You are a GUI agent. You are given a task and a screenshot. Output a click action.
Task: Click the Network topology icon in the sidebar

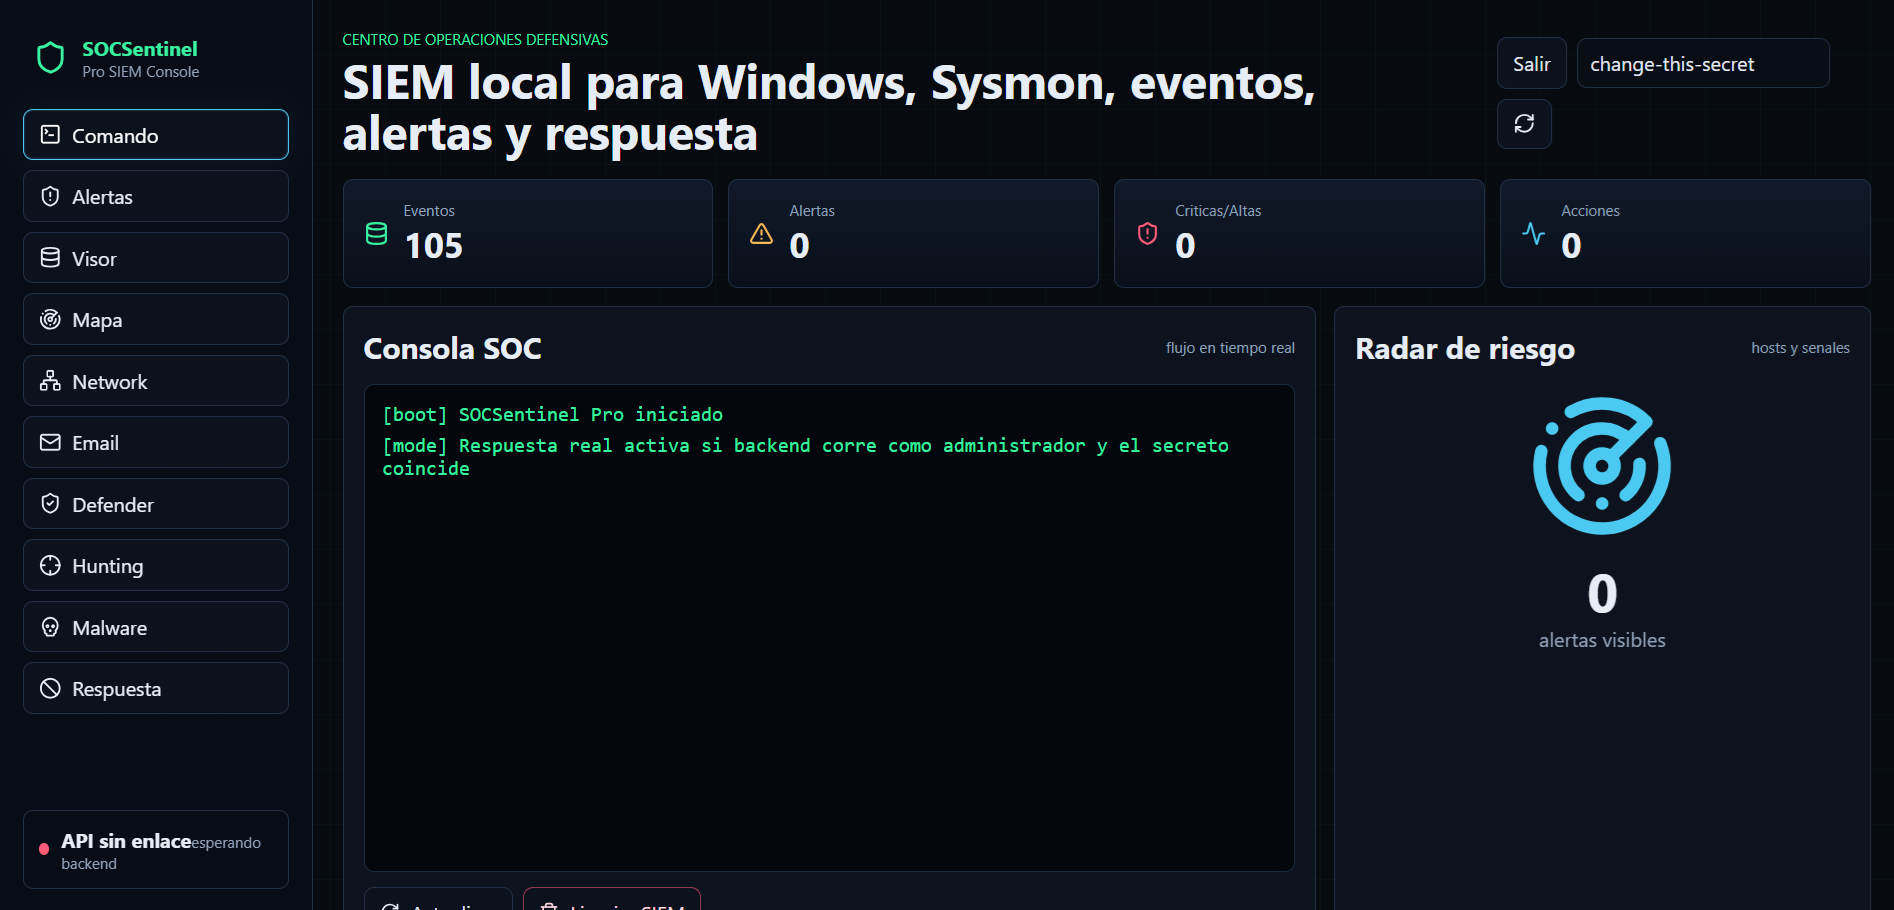[x=50, y=381]
